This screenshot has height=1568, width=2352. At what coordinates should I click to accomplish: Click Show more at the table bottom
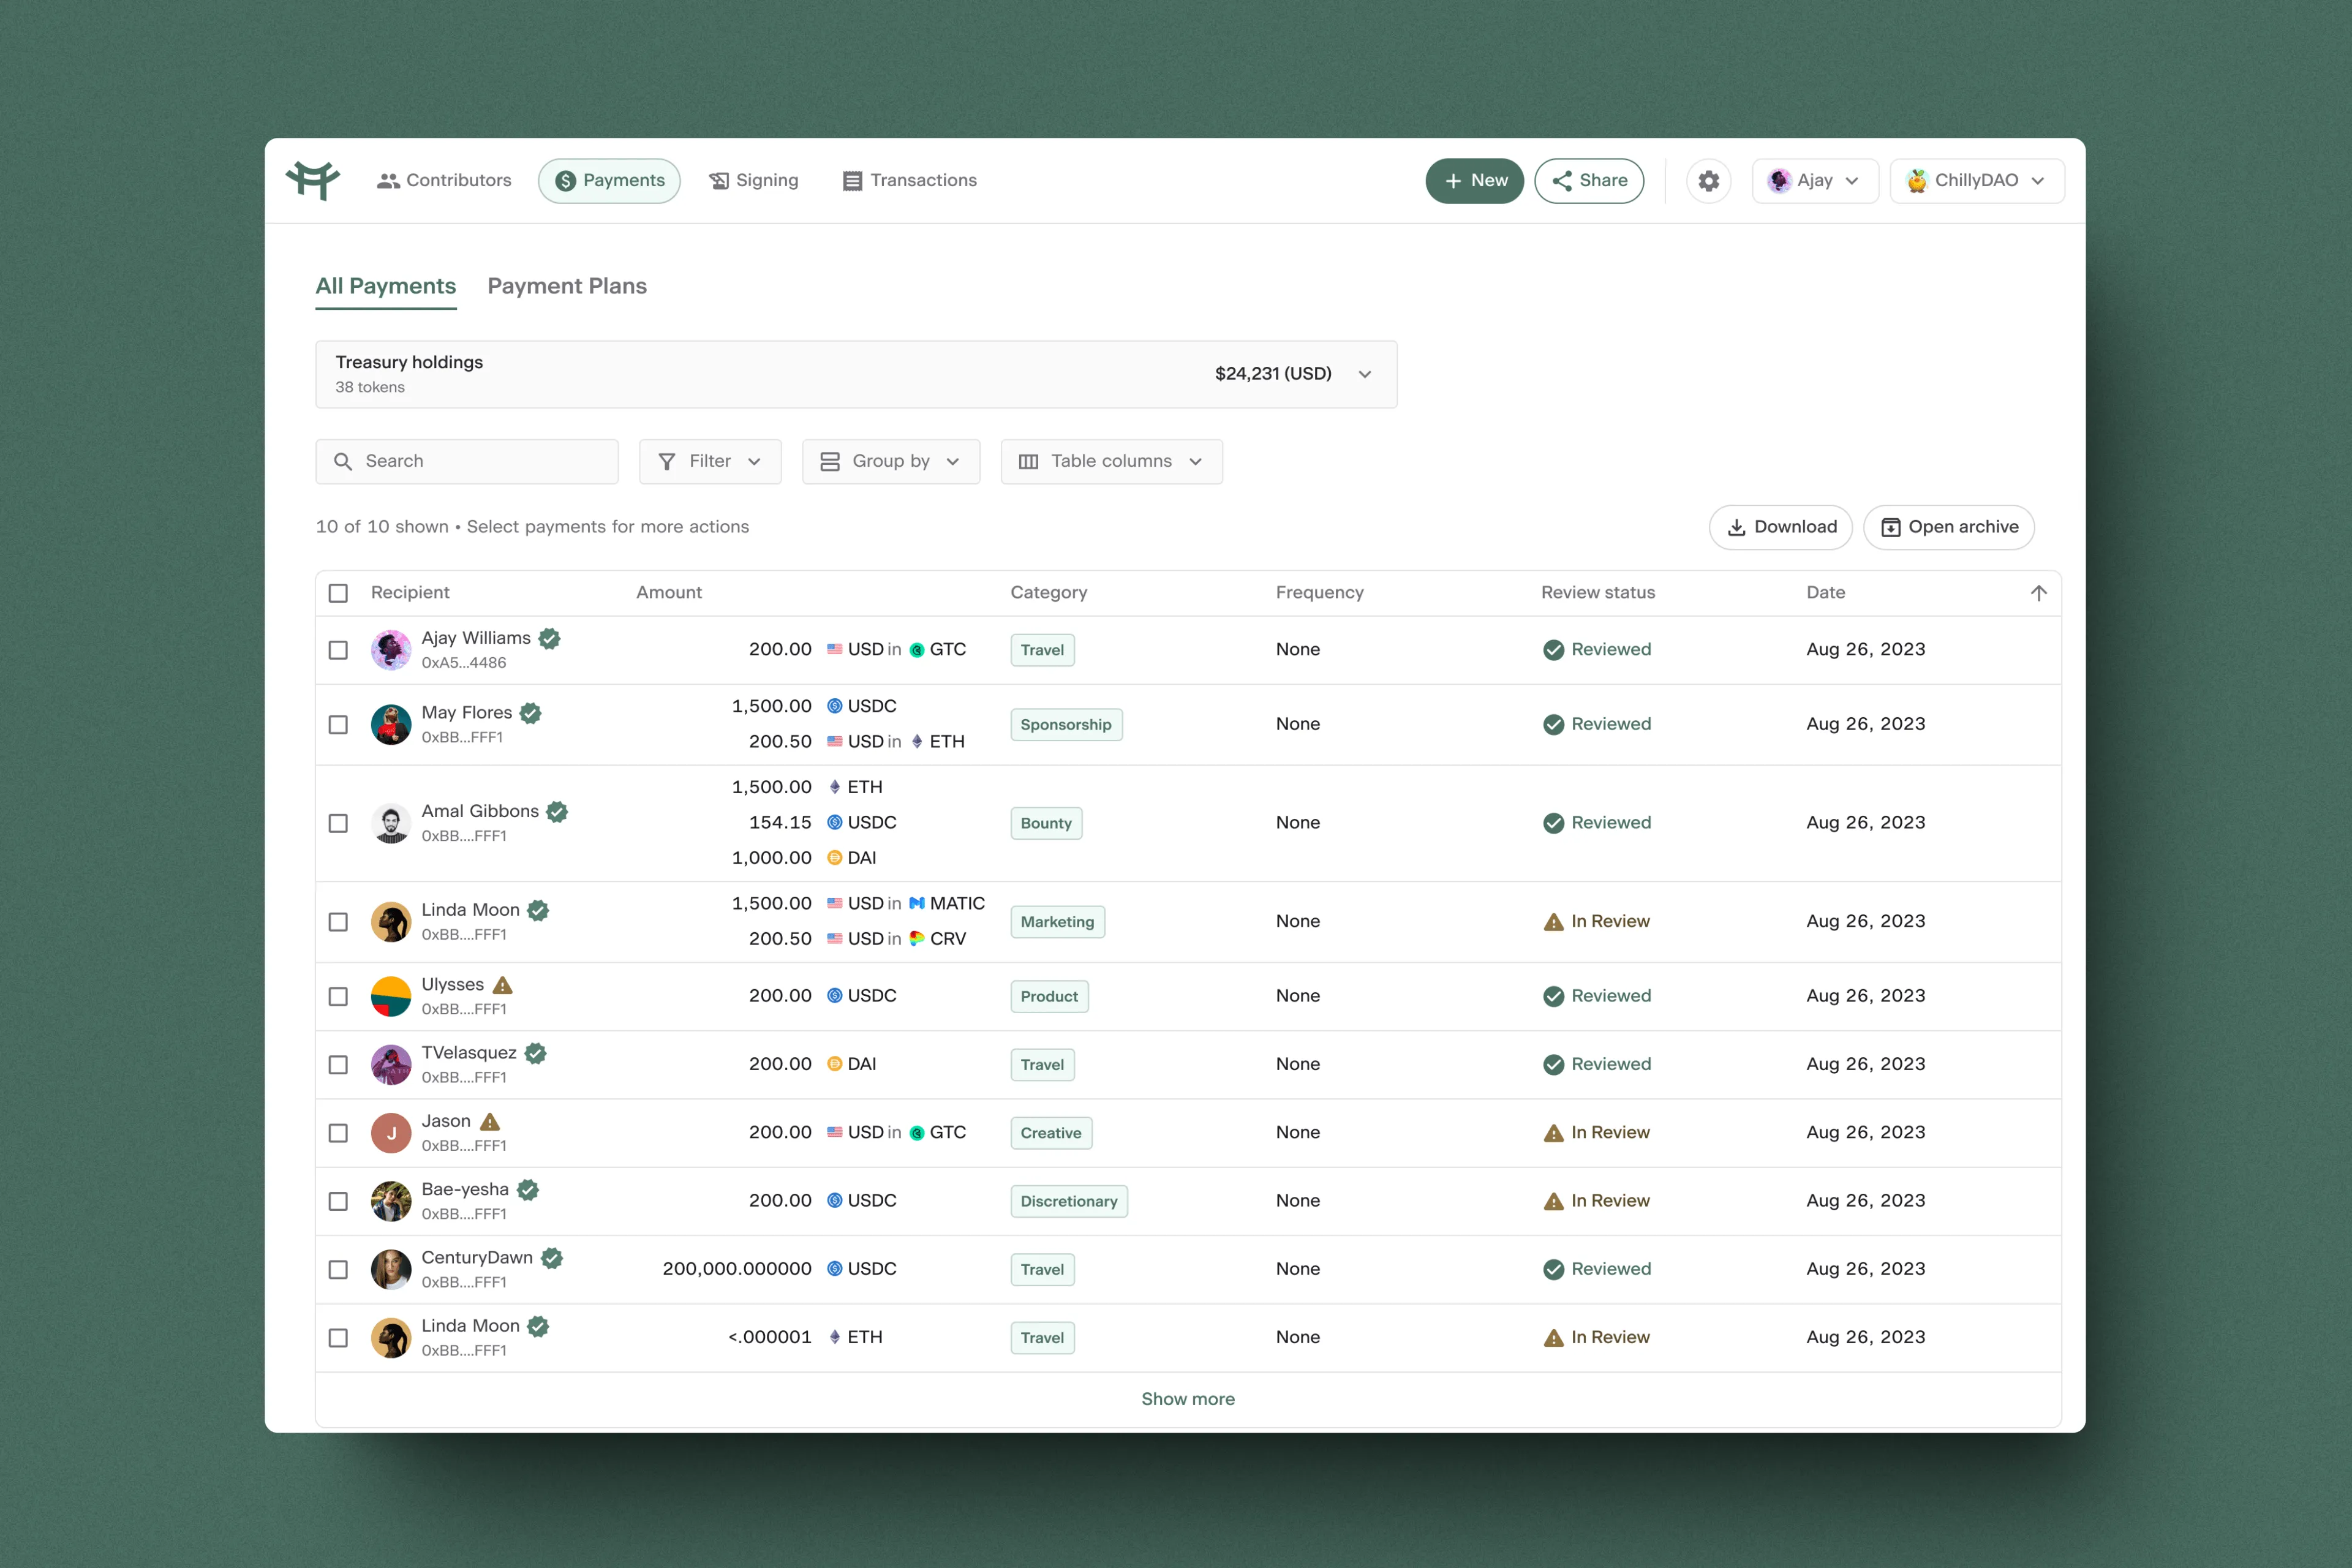tap(1188, 1399)
